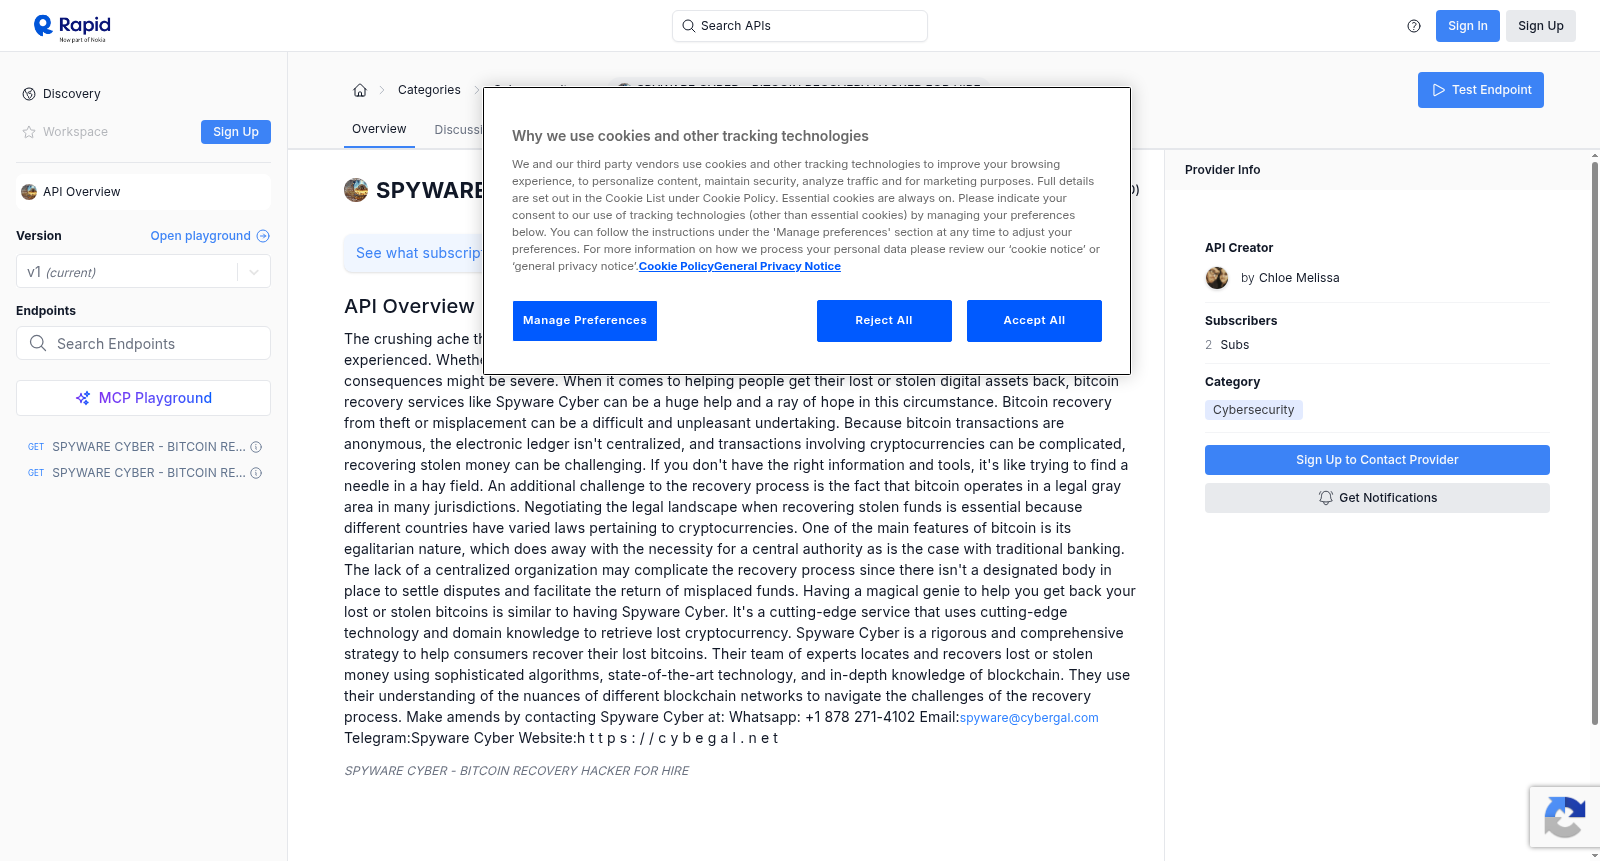The width and height of the screenshot is (1600, 861).
Task: Open Discovery in the sidebar
Action: [x=72, y=94]
